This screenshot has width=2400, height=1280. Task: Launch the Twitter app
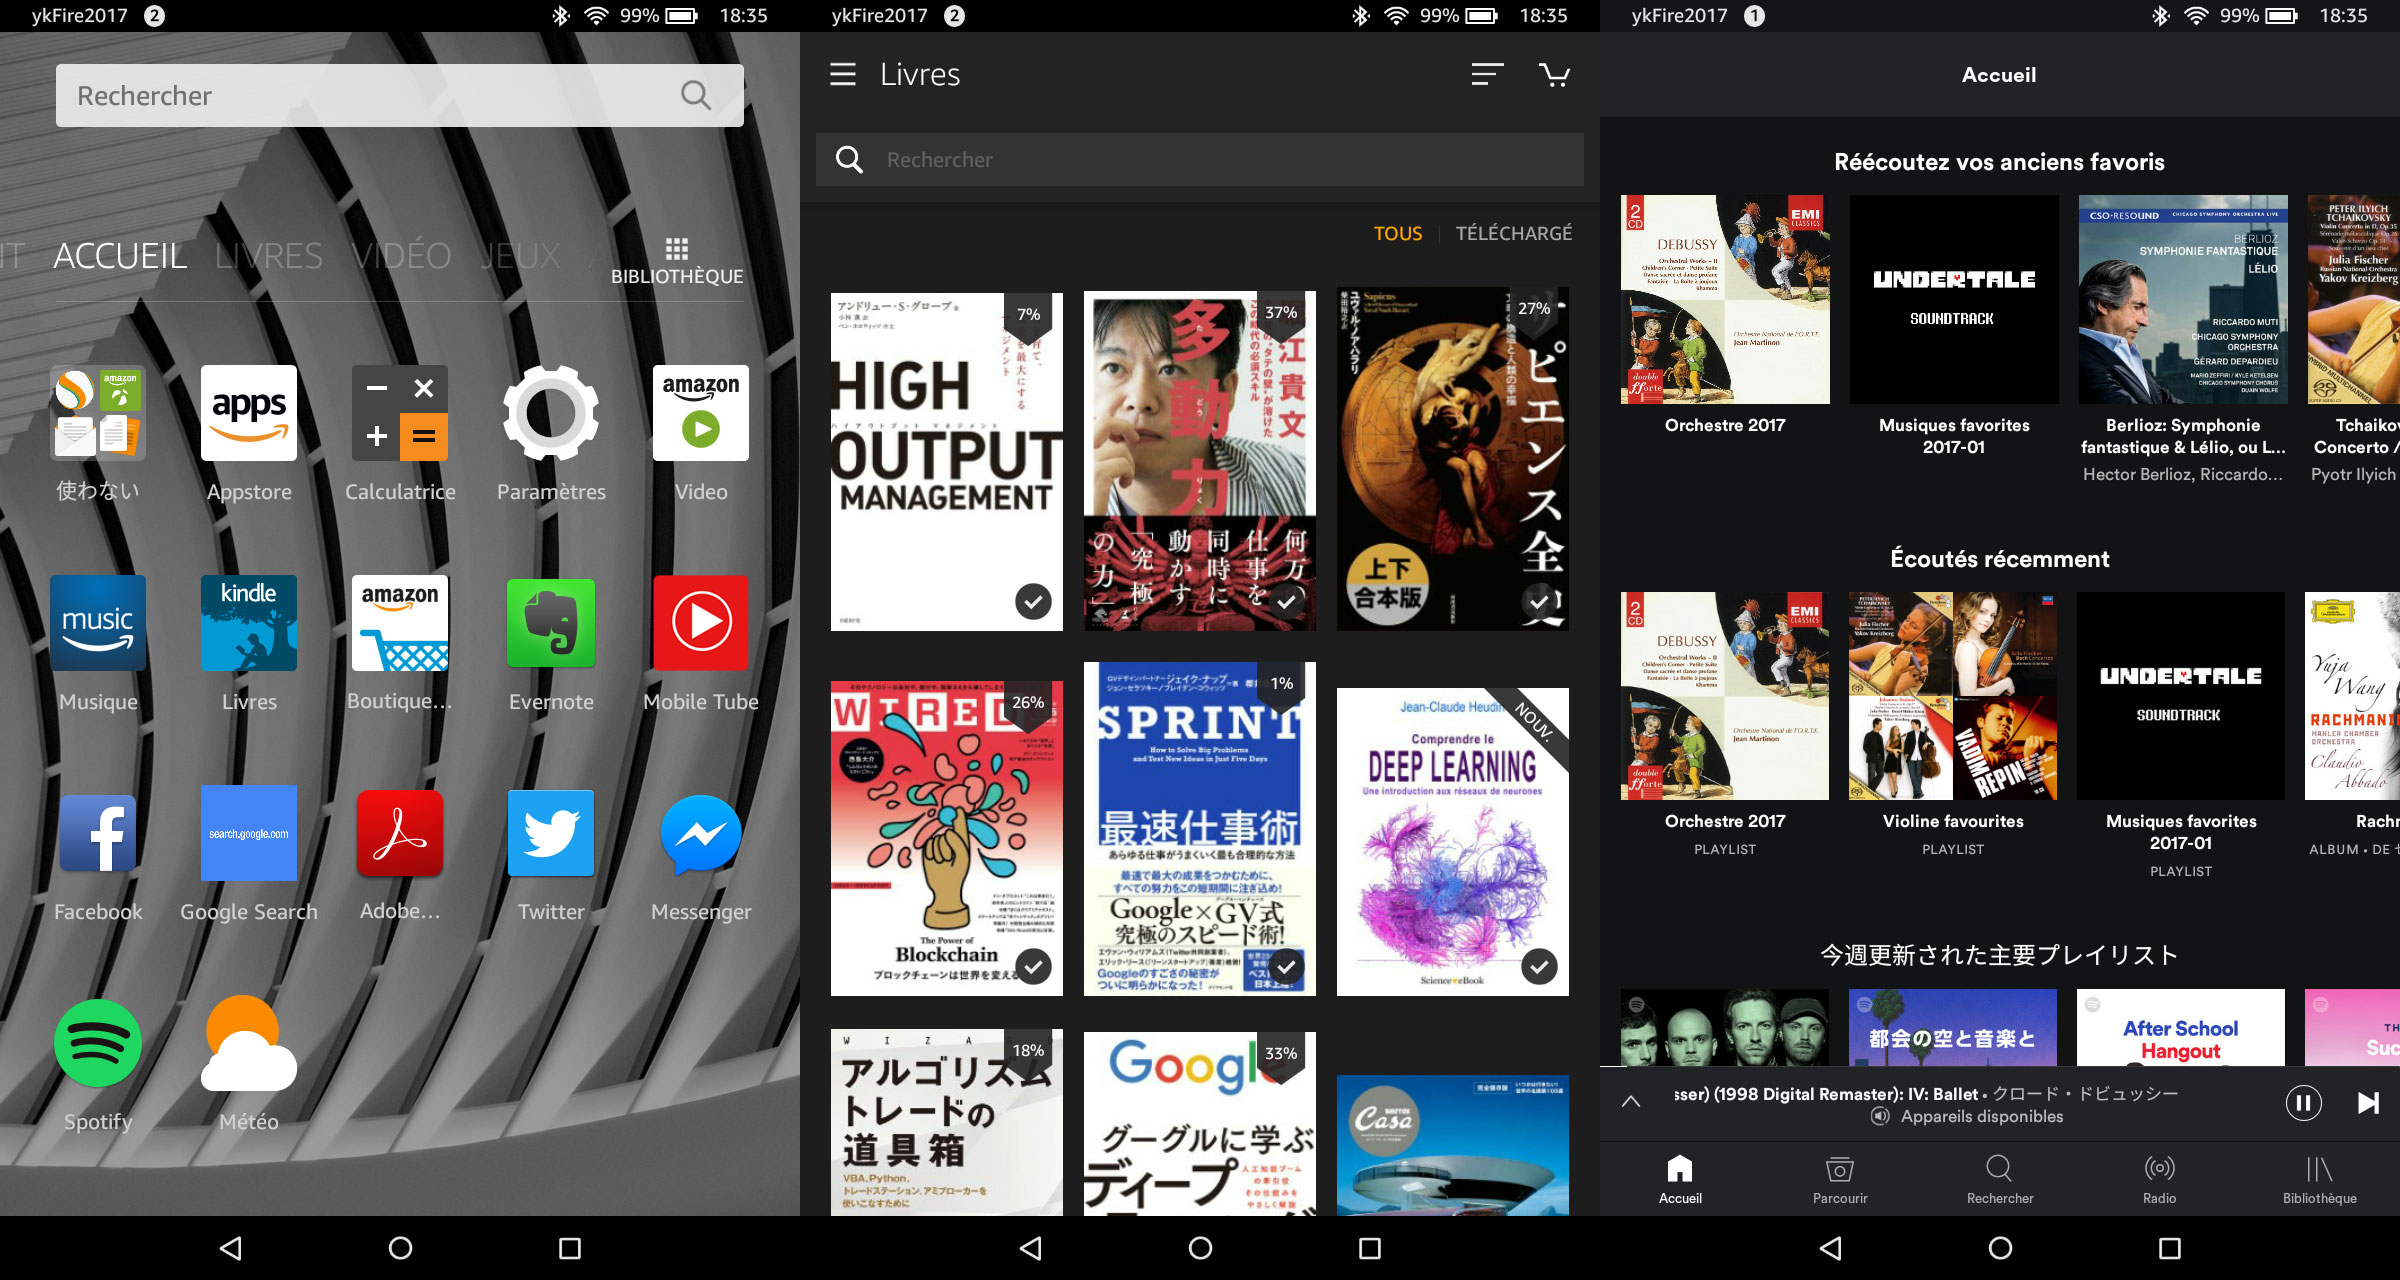[x=551, y=833]
